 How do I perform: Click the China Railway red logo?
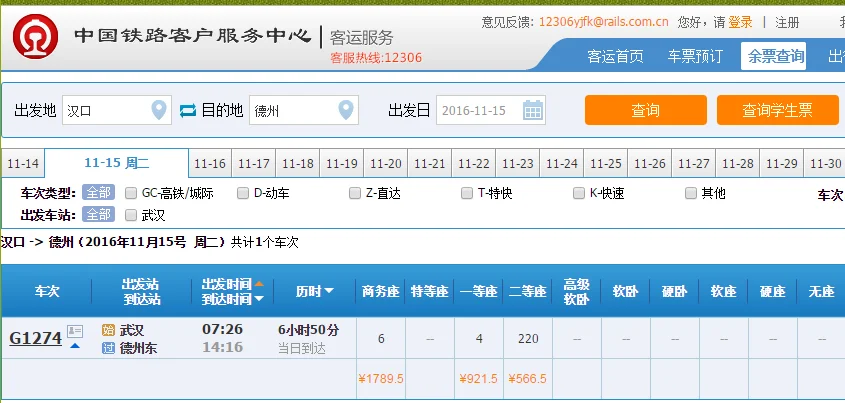pyautogui.click(x=36, y=36)
